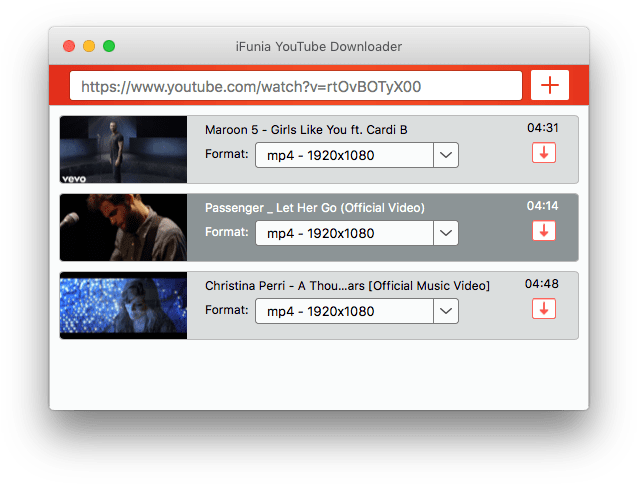The height and width of the screenshot is (484, 637).
Task: Click the Passenger video thumbnail
Action: 123,228
